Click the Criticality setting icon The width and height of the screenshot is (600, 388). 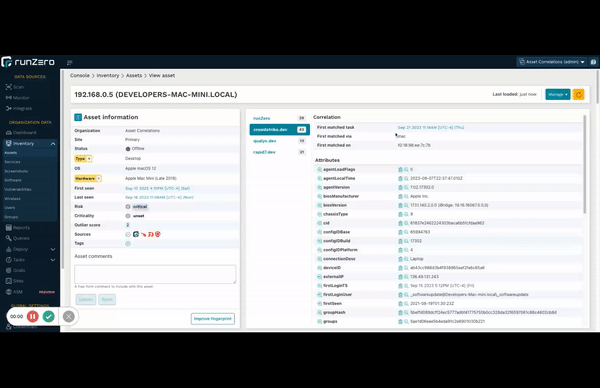click(x=128, y=216)
